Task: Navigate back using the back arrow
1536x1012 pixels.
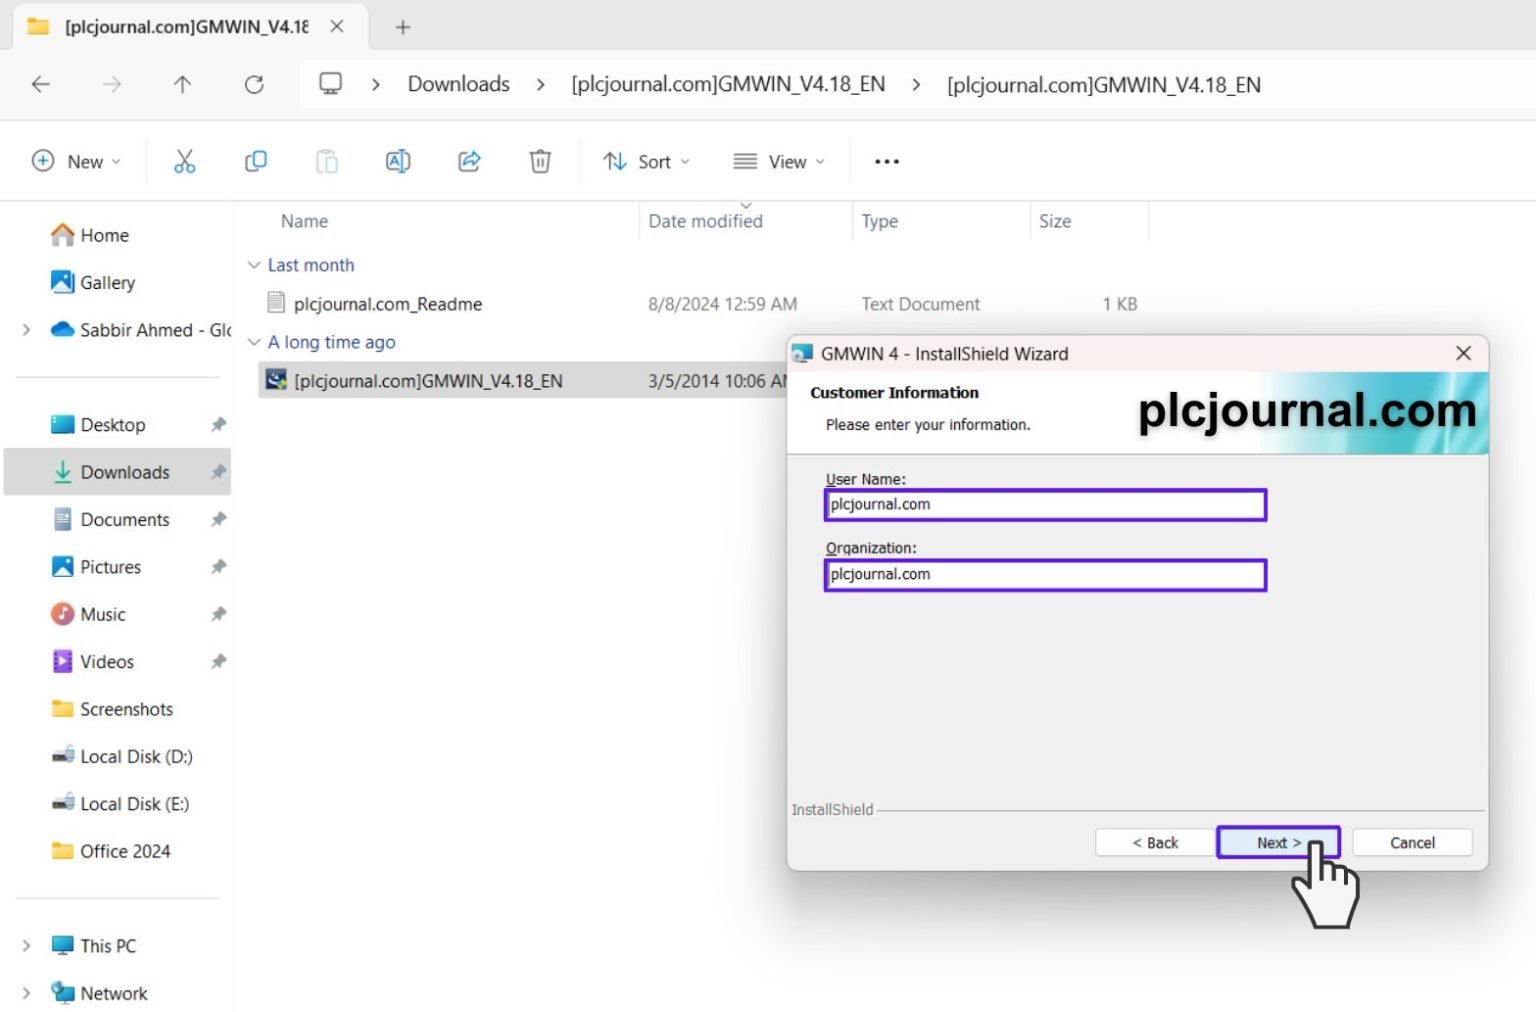Action: point(41,85)
